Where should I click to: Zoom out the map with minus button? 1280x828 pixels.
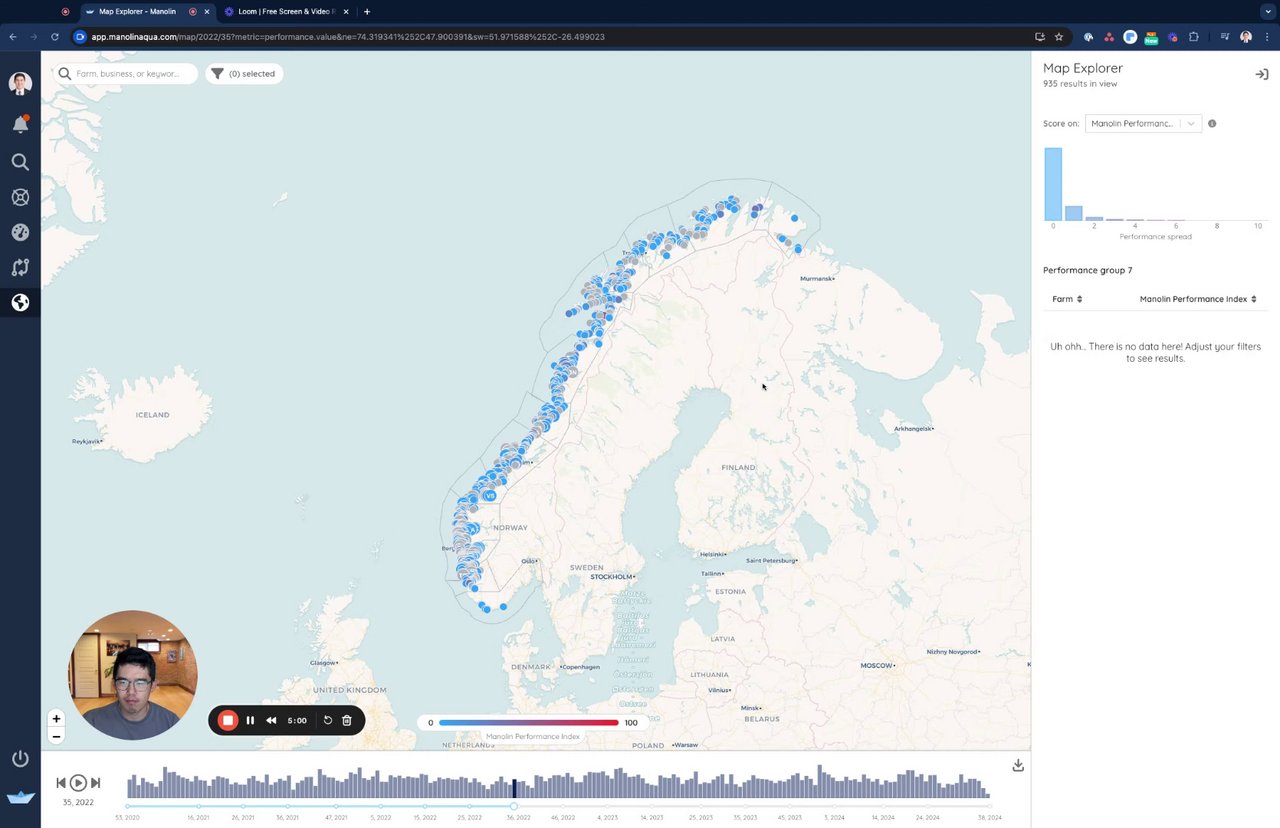click(x=56, y=736)
